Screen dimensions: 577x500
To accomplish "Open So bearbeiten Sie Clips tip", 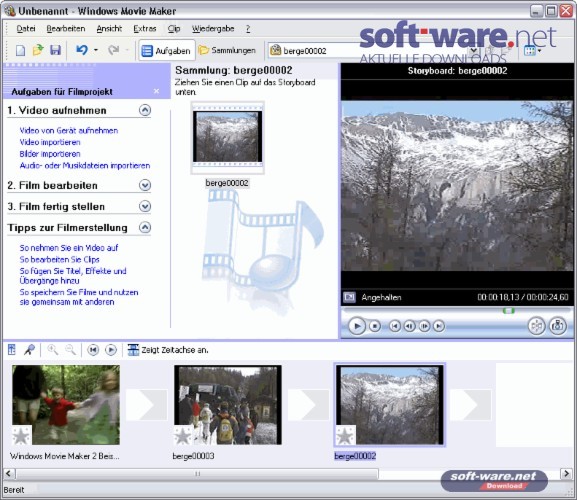I will point(59,259).
